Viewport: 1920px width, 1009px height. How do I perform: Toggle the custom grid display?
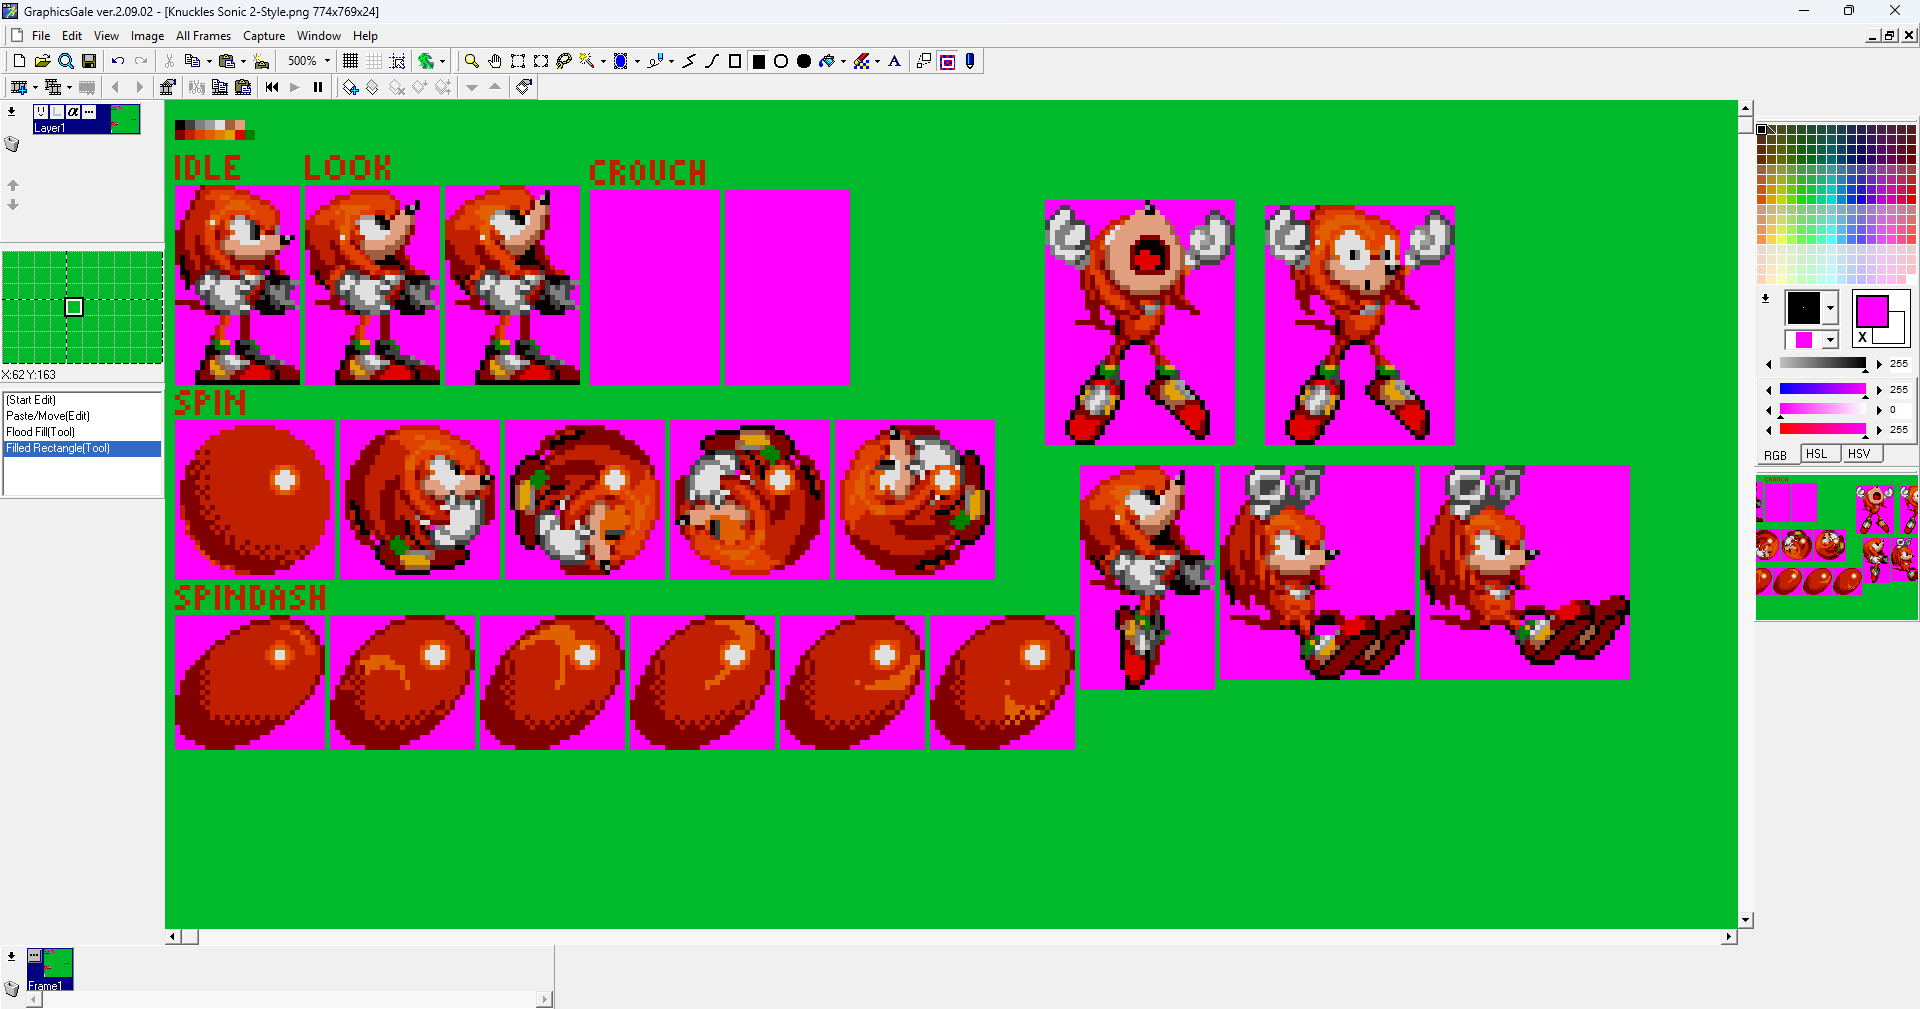coord(374,61)
